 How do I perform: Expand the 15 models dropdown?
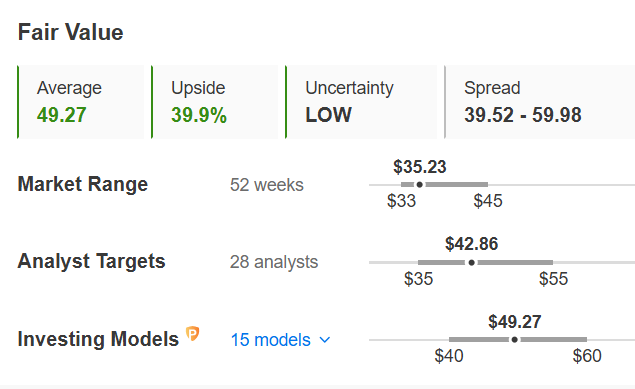(281, 340)
